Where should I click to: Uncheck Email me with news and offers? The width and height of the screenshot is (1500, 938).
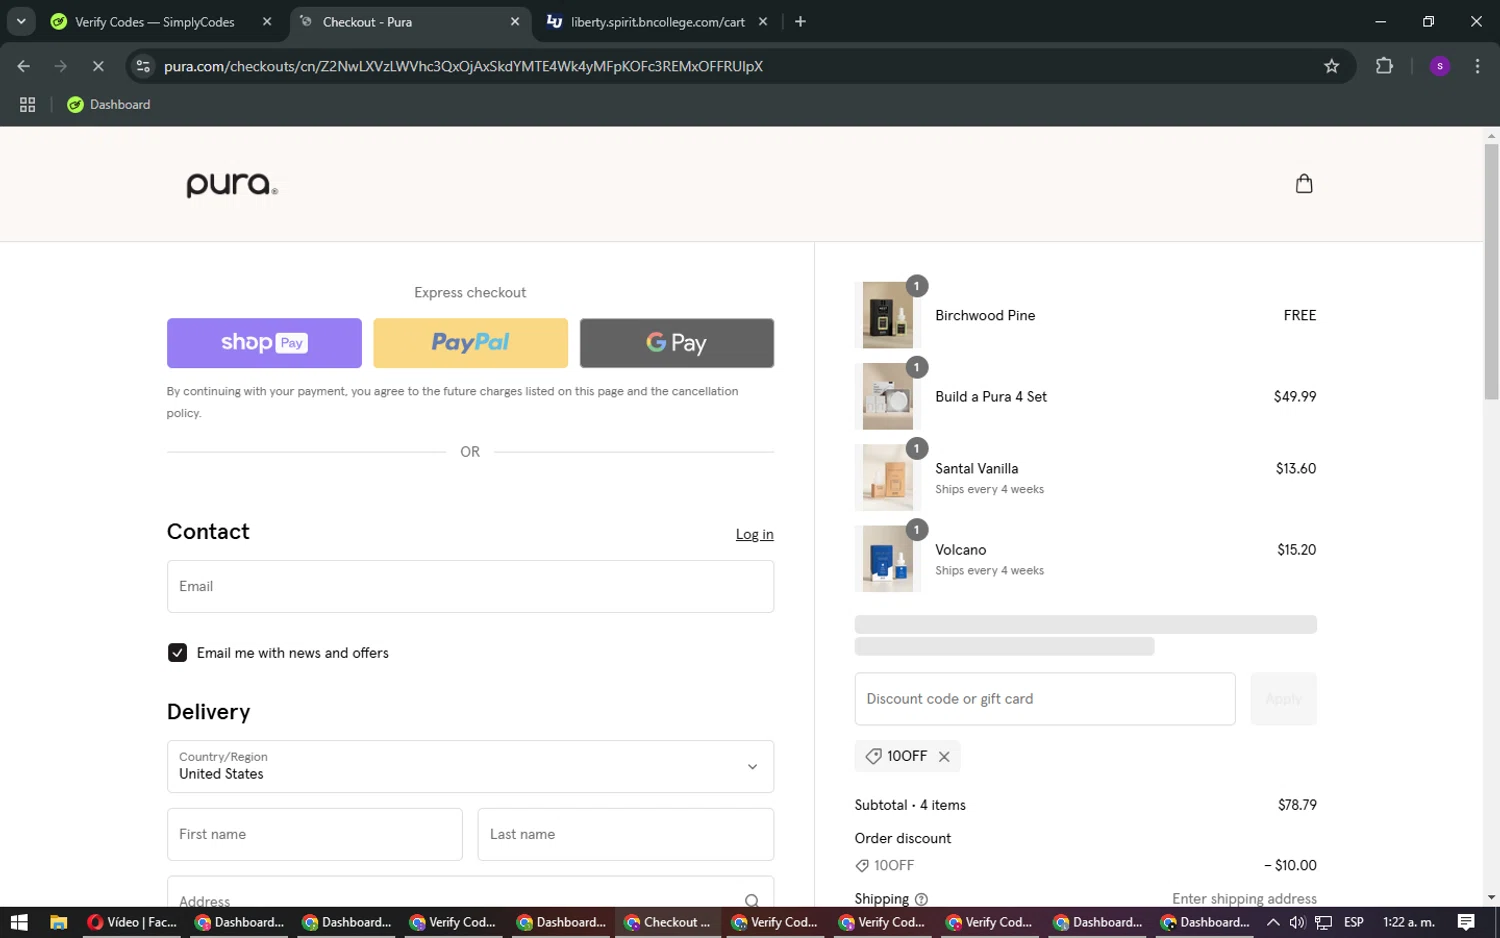point(177,653)
